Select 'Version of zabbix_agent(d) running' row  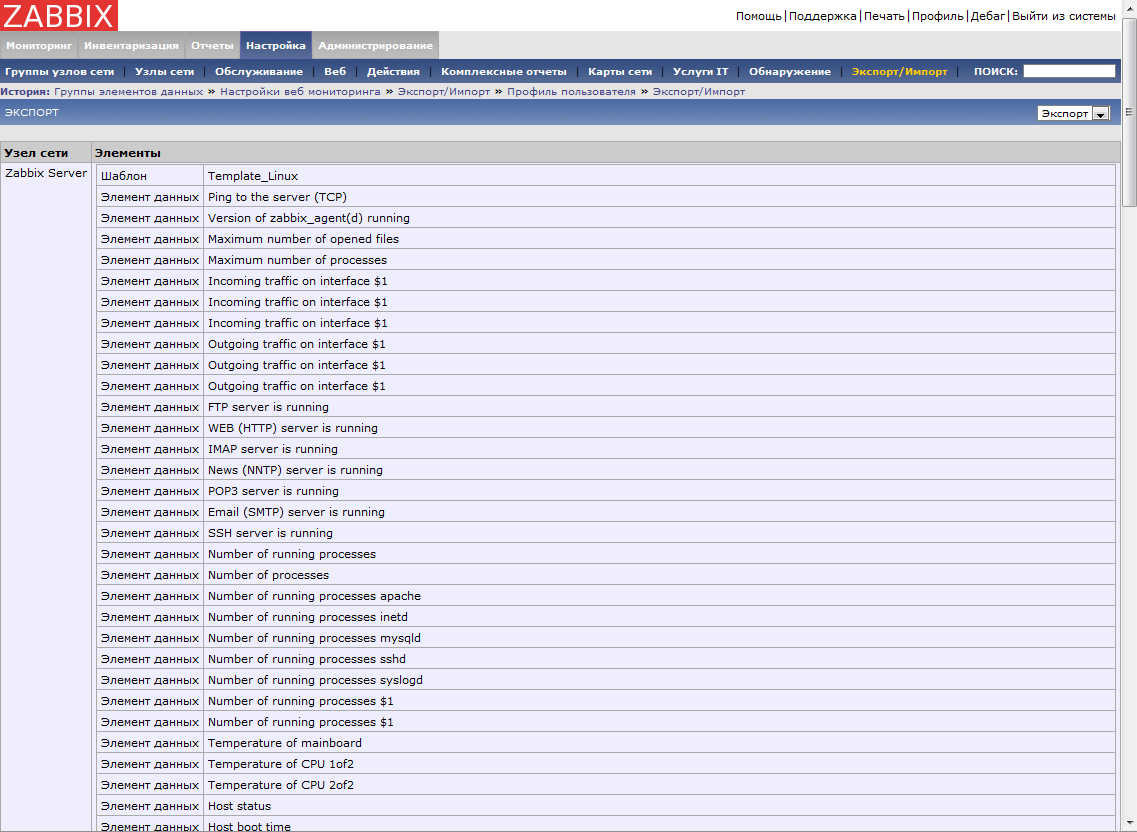click(606, 218)
